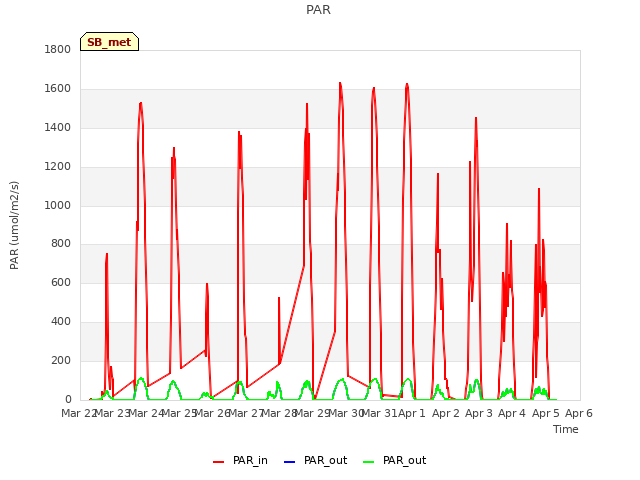The width and height of the screenshot is (640, 480).
Task: Click the Mar 30 red peak near 1600
Action: [x=340, y=83]
